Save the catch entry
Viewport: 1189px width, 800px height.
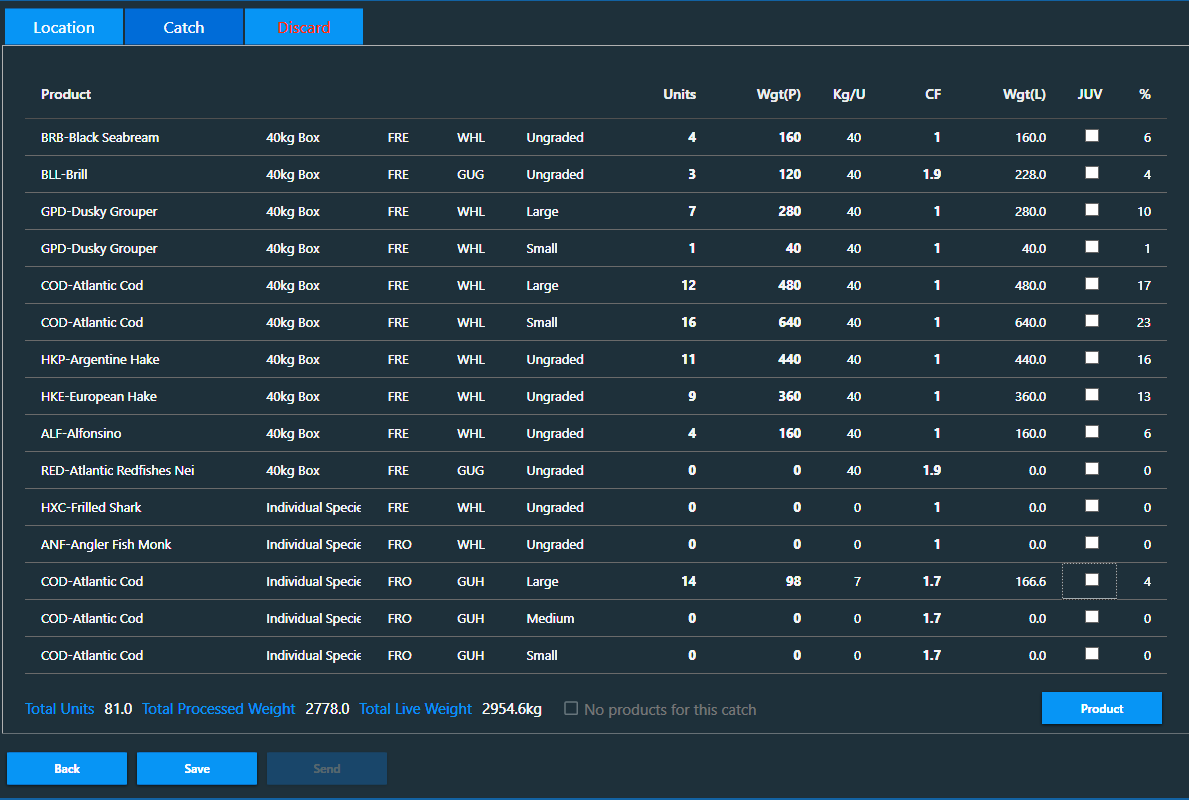[x=196, y=768]
